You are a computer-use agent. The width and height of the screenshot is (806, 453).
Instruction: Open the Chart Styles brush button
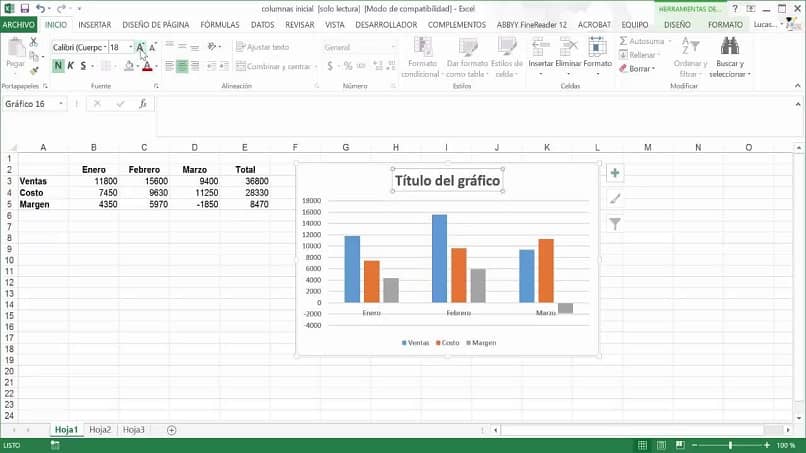[615, 198]
